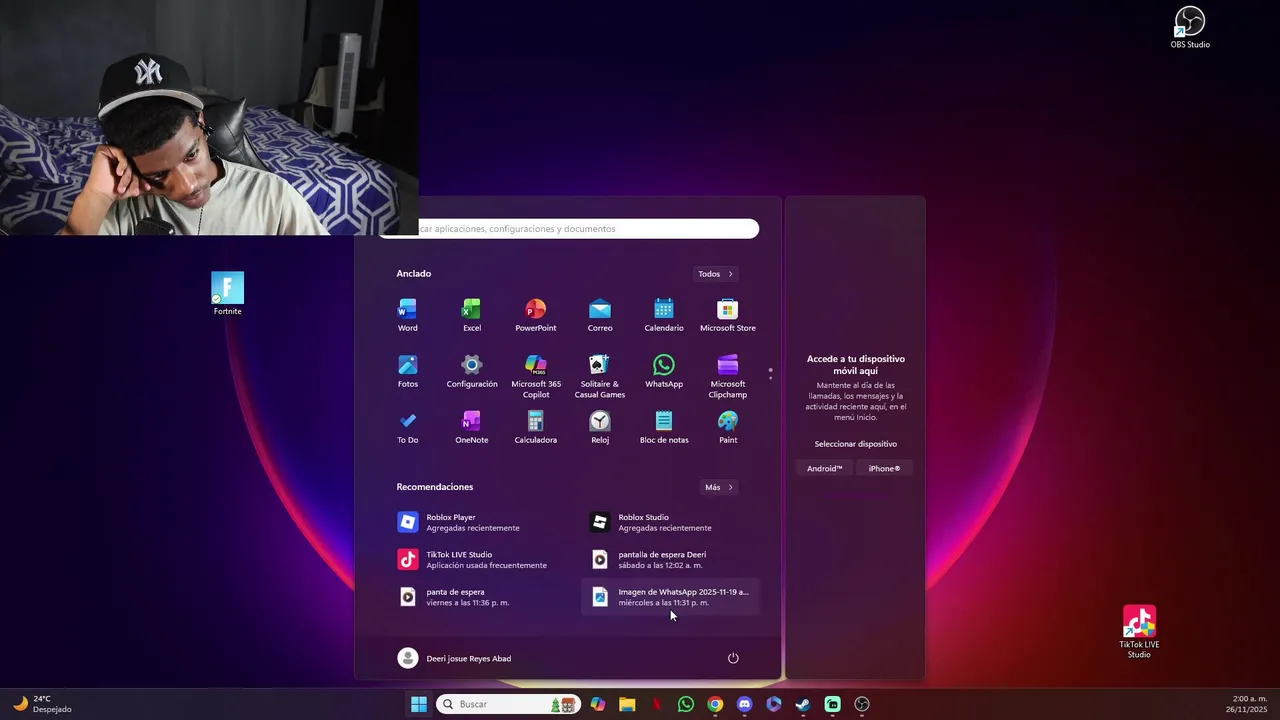Open the Correo mail app
Screen dimensions: 1280x720
[x=600, y=315]
